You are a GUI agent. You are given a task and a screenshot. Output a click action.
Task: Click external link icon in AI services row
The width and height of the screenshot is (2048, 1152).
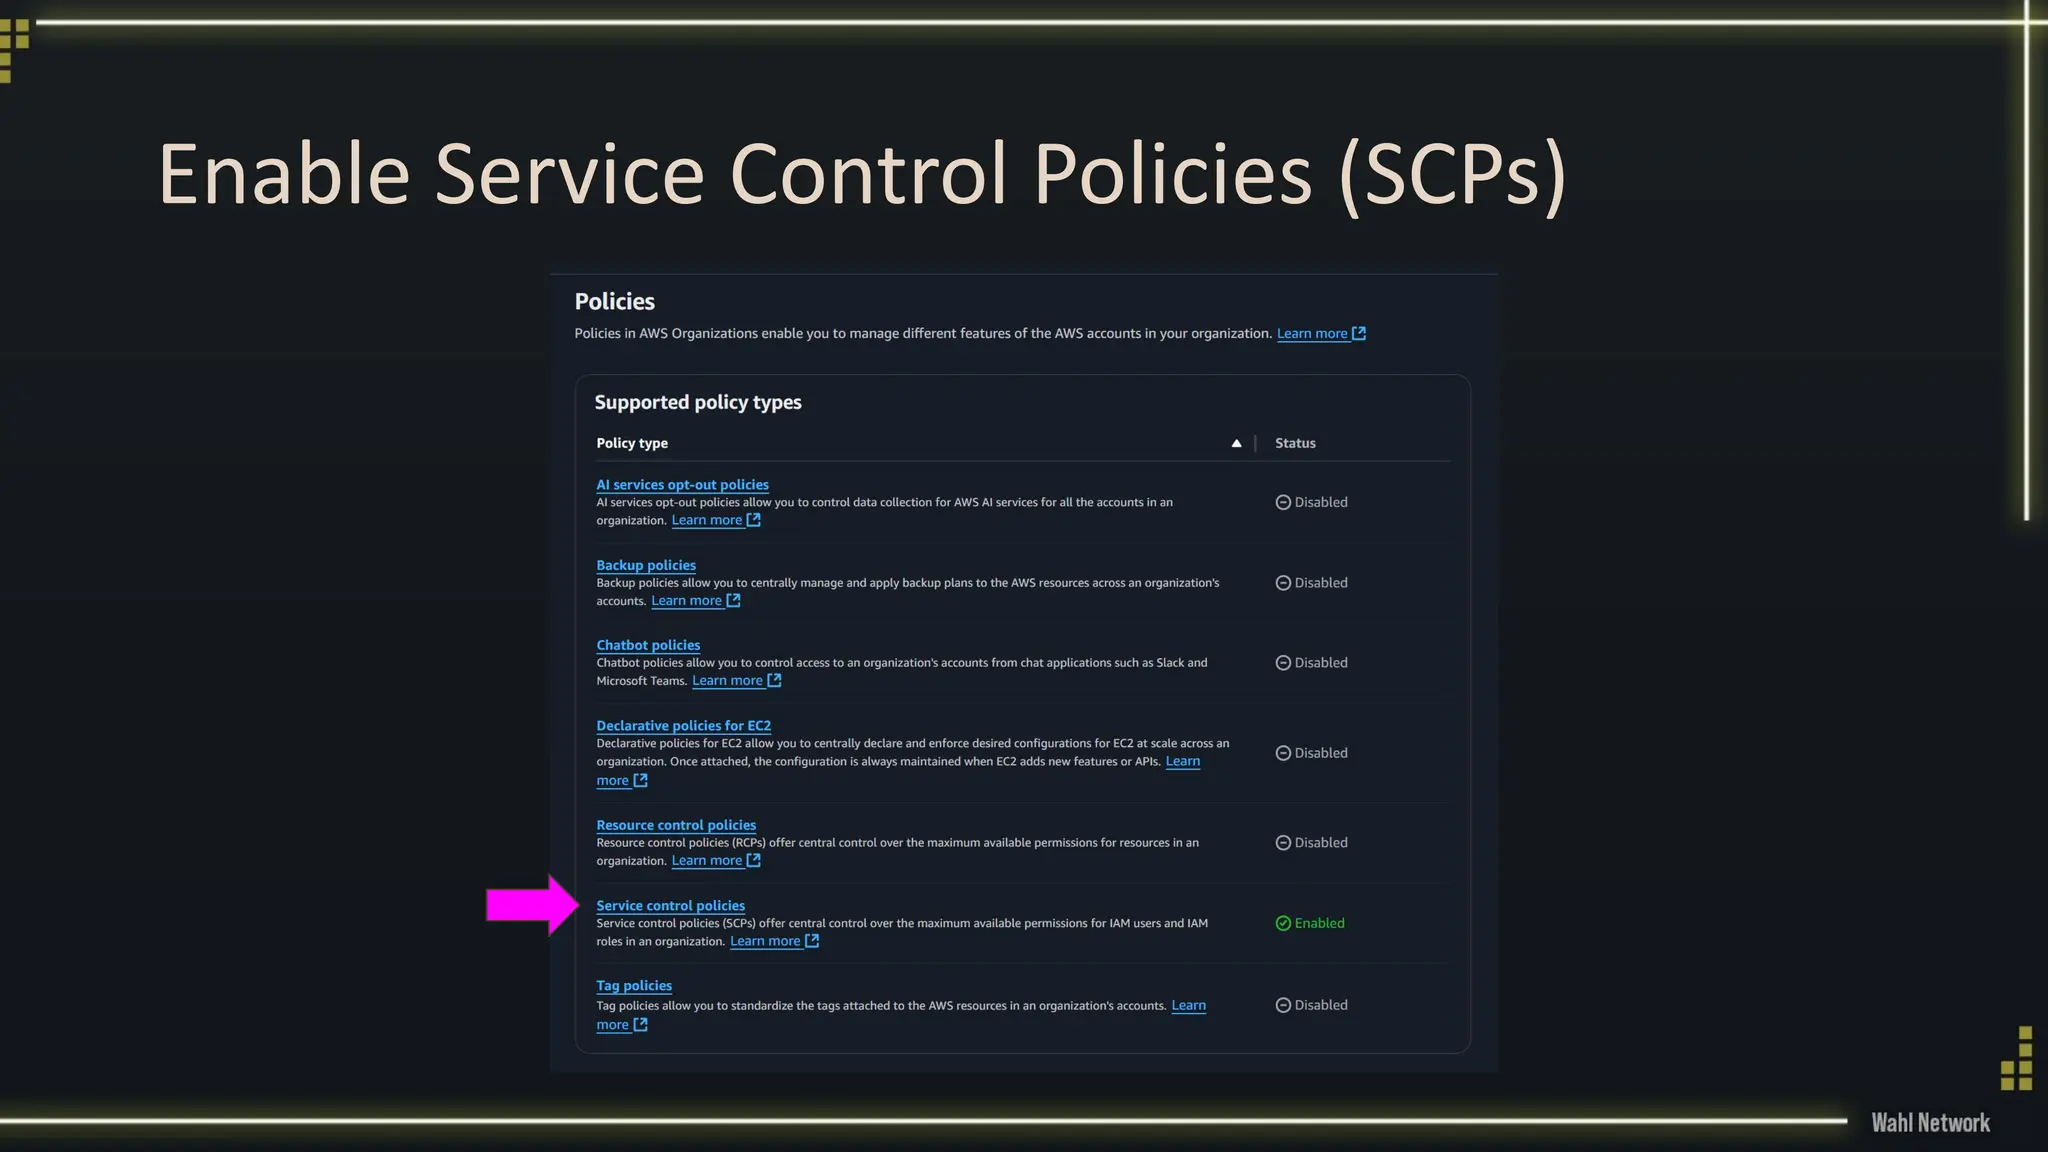(x=754, y=520)
